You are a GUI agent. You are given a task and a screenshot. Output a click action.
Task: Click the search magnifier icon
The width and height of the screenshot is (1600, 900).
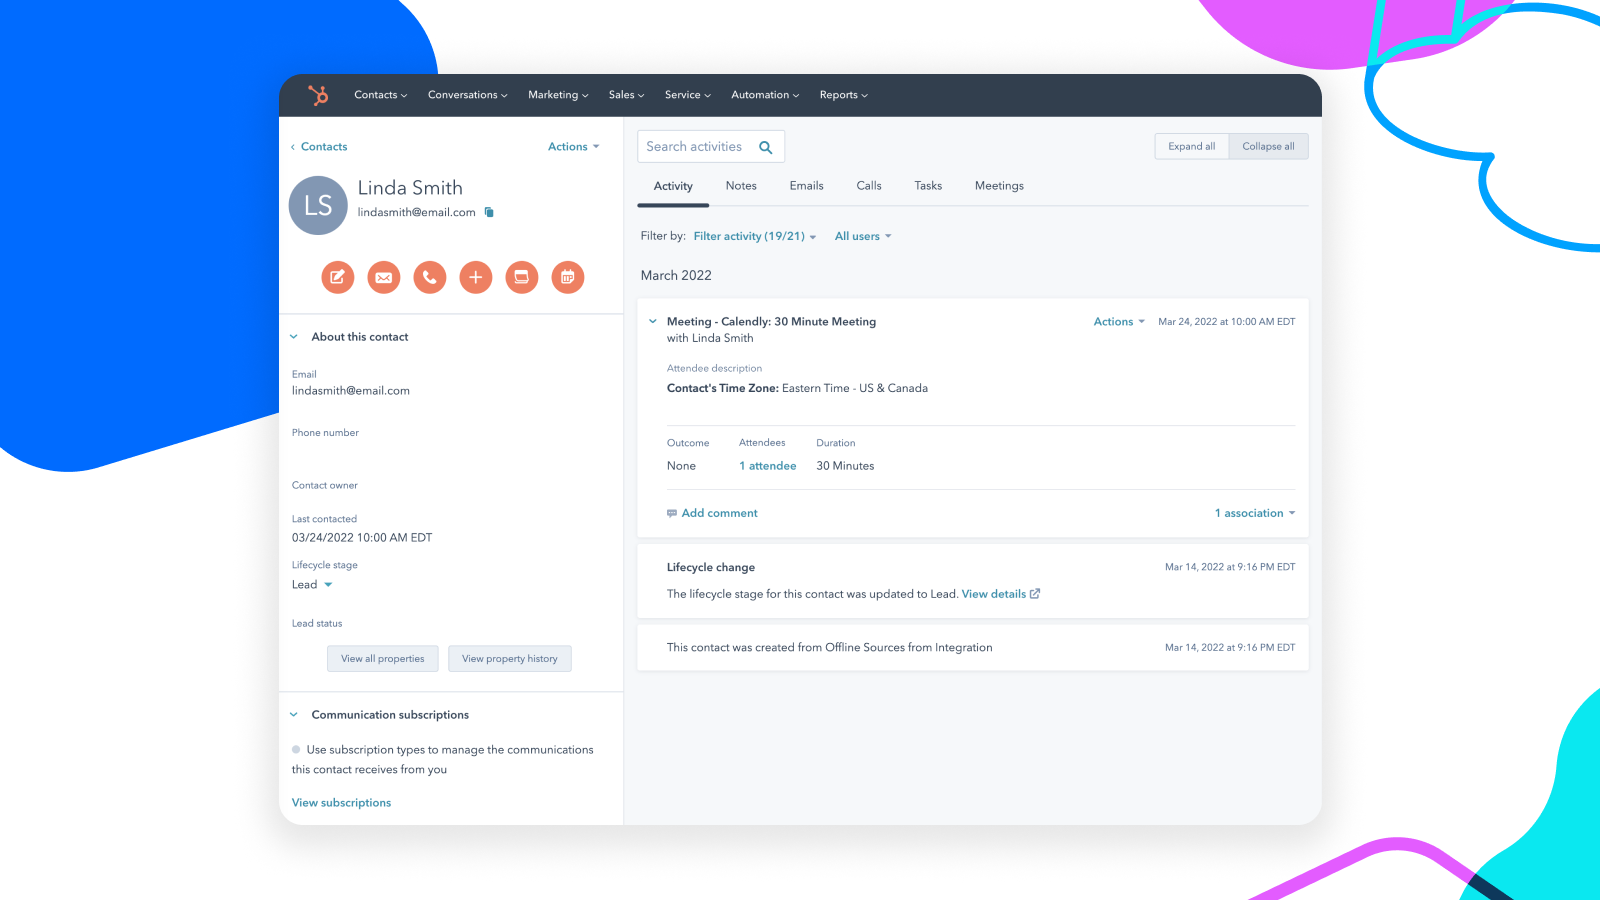(766, 147)
